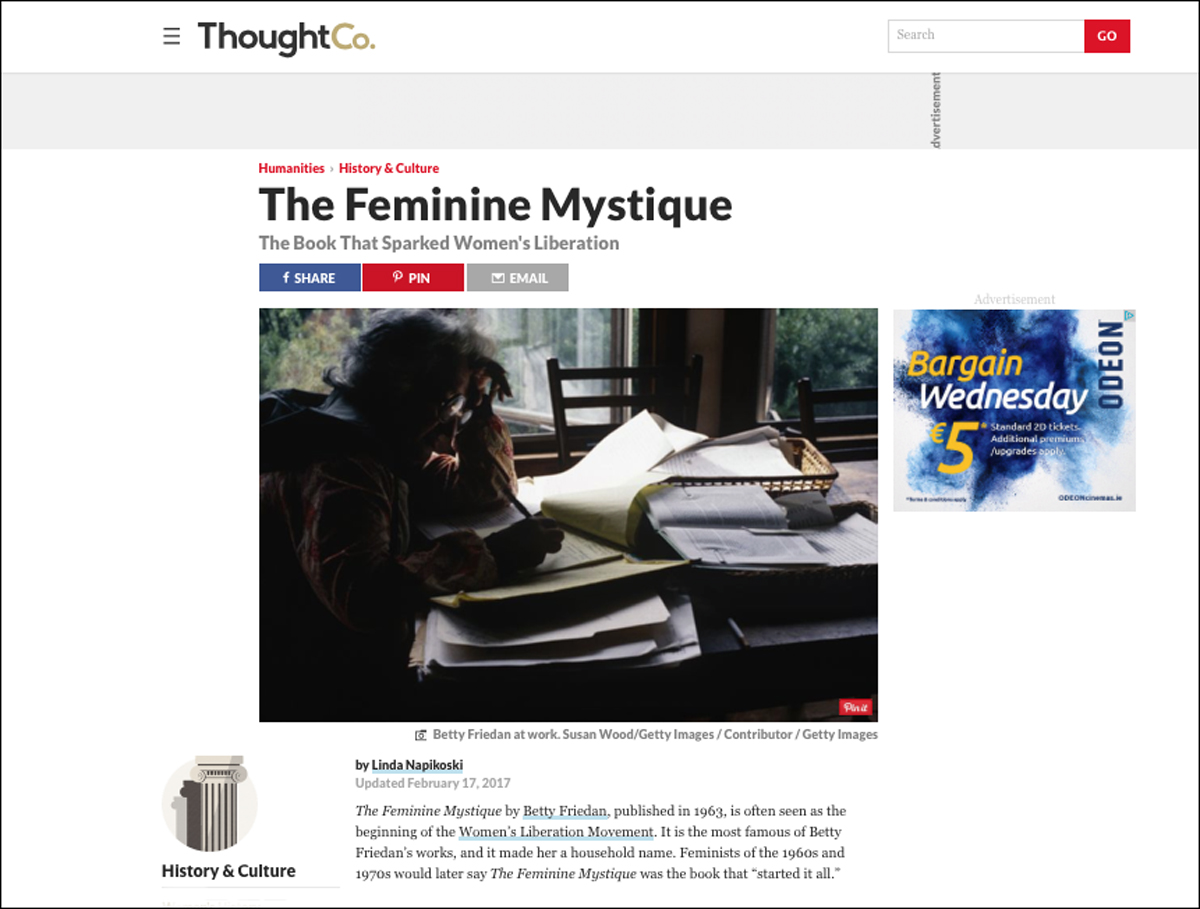Viewport: 1200px width, 909px height.
Task: Click the Pin it badge on photo
Action: coord(856,707)
